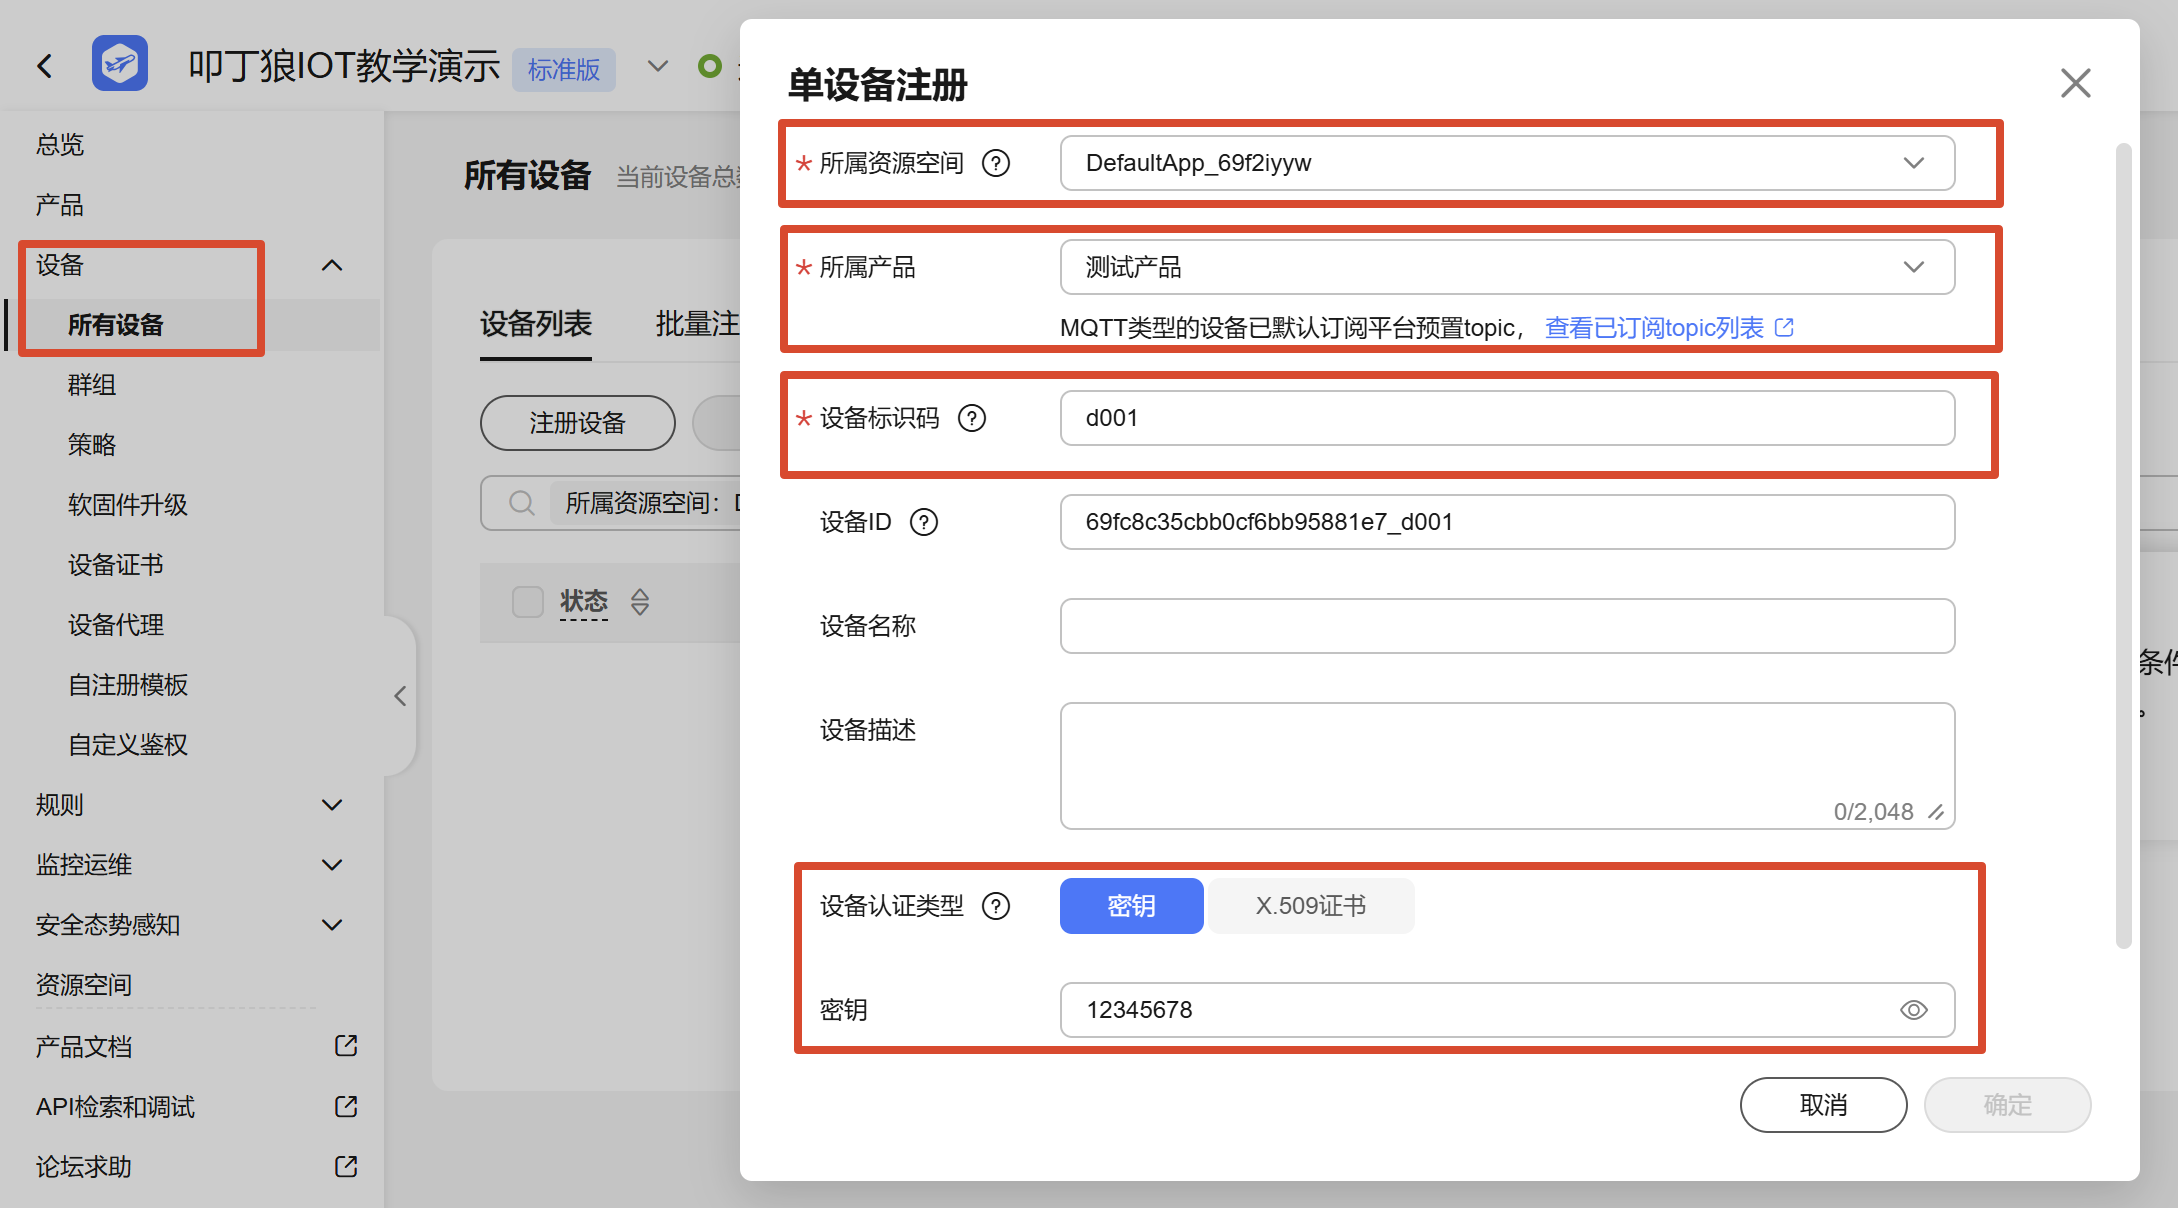Click the 所属资源空间 search filter box
The width and height of the screenshot is (2178, 1208).
pos(611,503)
